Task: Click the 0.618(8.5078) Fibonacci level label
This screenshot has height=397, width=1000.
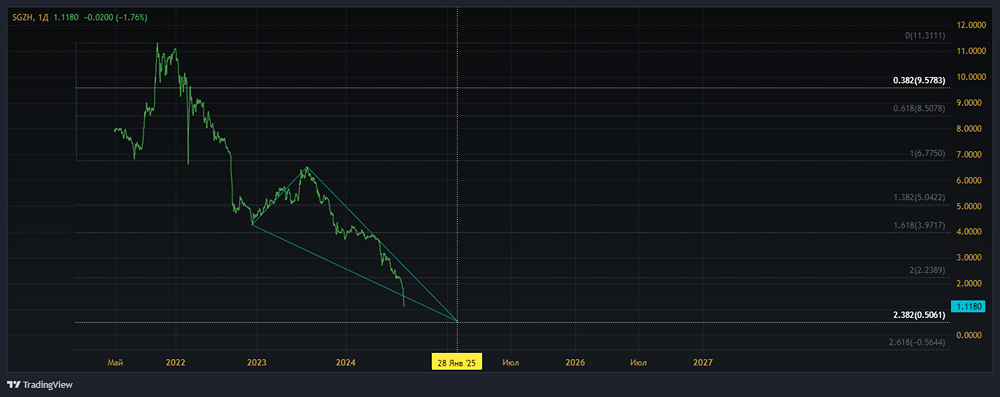Action: (919, 108)
